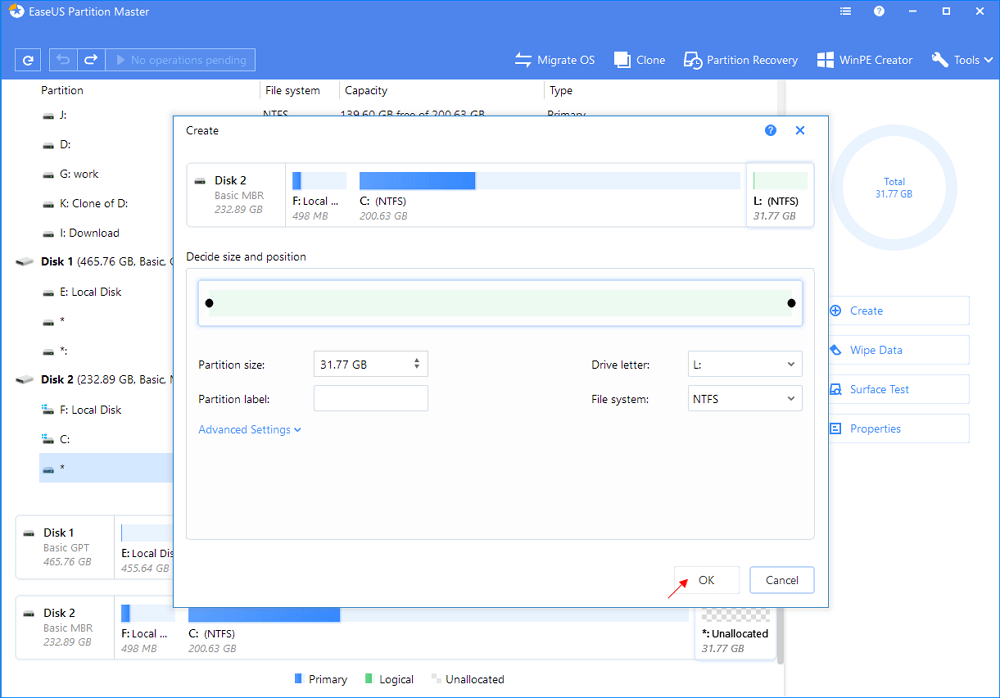Image resolution: width=1000 pixels, height=698 pixels.
Task: Click the Partition size spinner arrows
Action: click(418, 365)
